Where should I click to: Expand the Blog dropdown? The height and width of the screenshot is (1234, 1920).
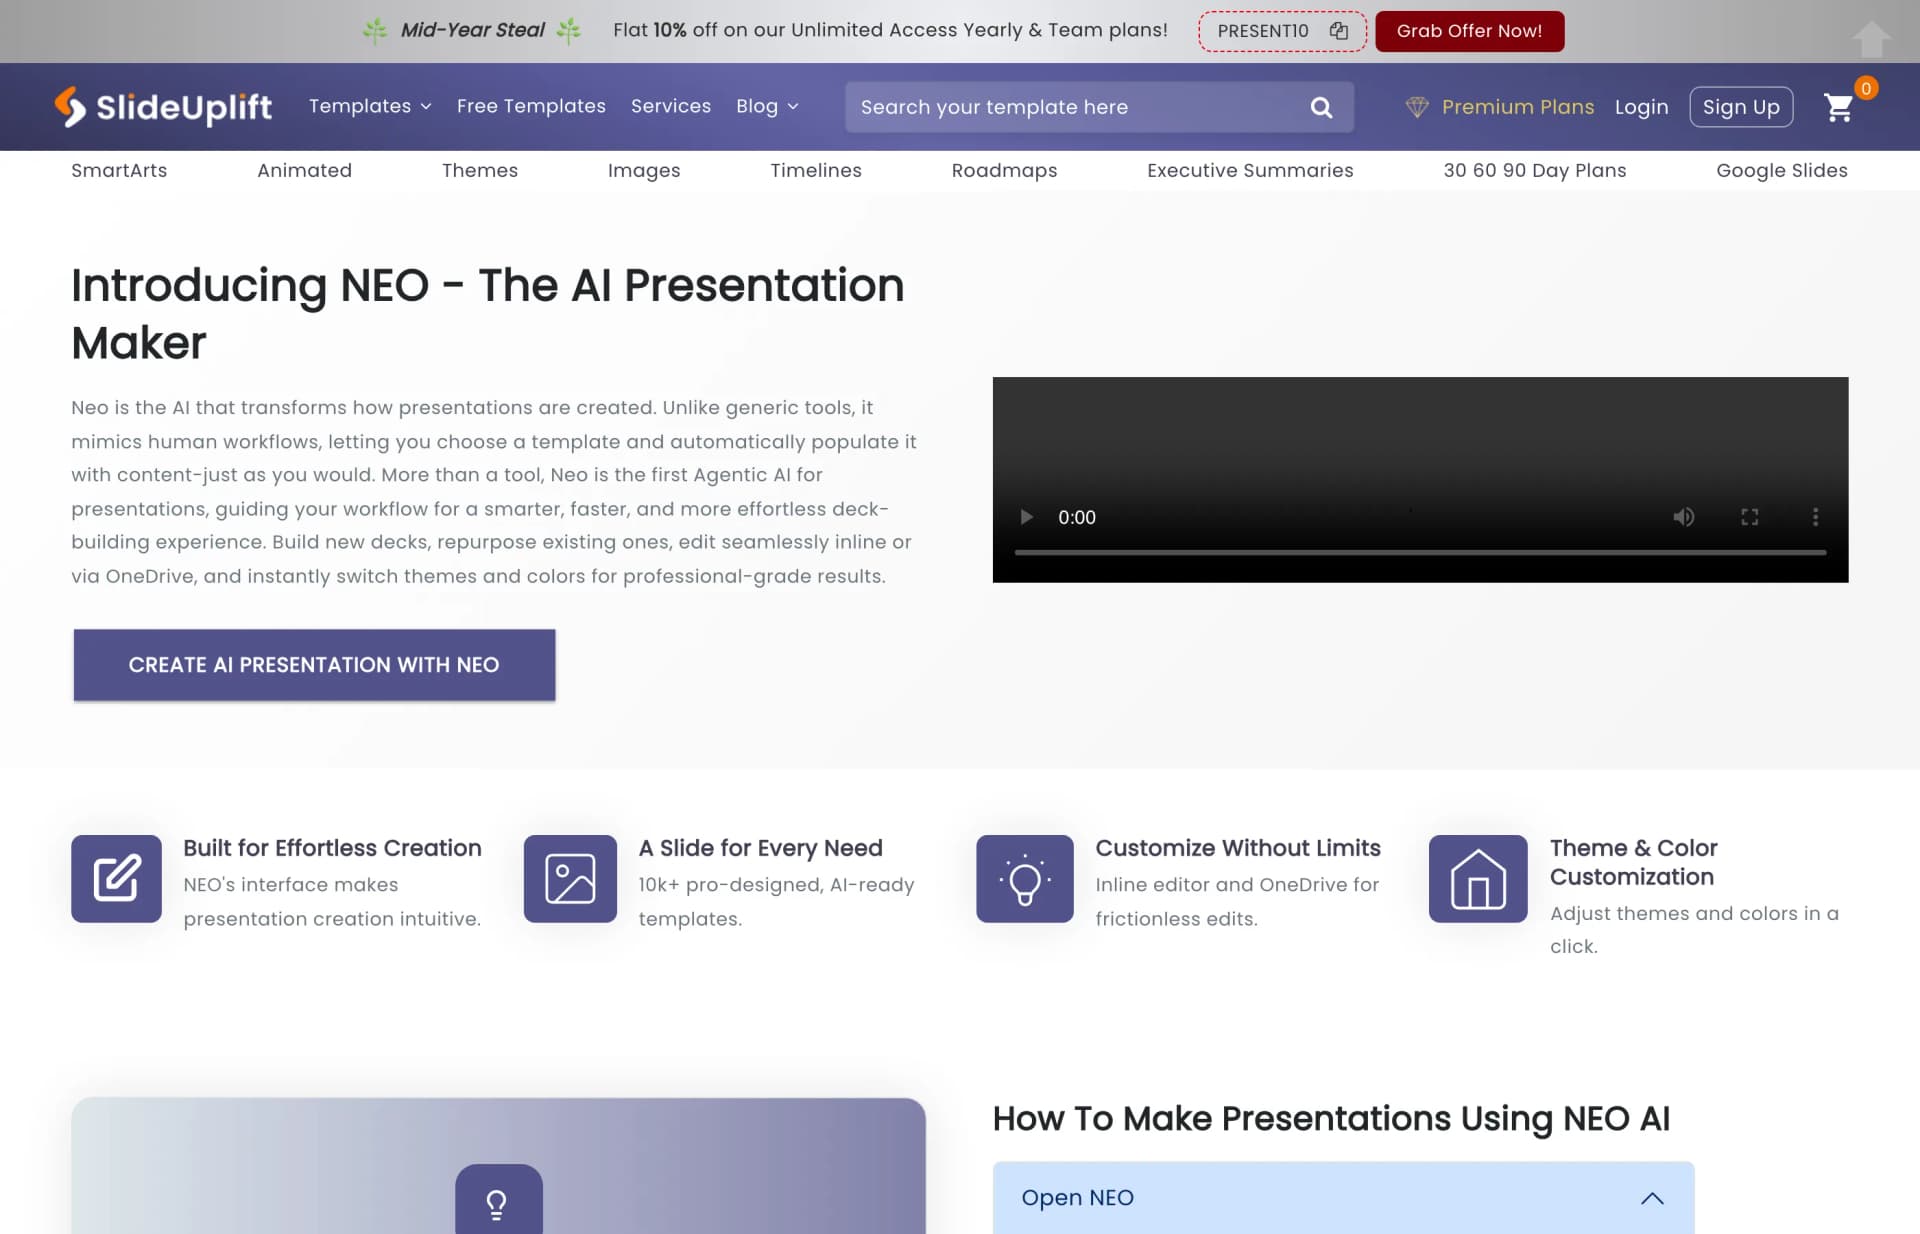766,106
